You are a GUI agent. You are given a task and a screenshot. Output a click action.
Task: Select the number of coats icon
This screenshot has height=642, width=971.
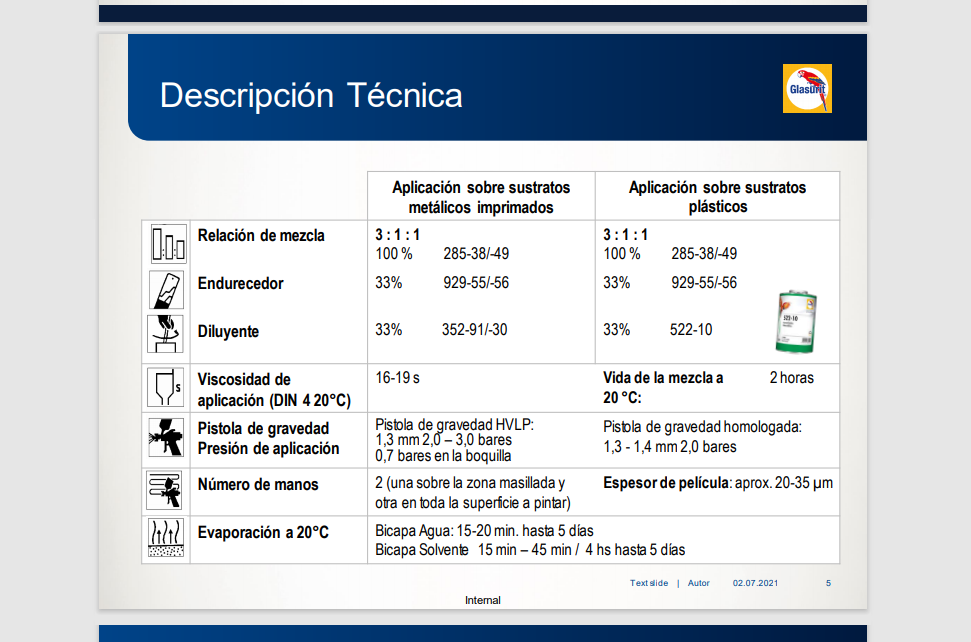(x=166, y=489)
